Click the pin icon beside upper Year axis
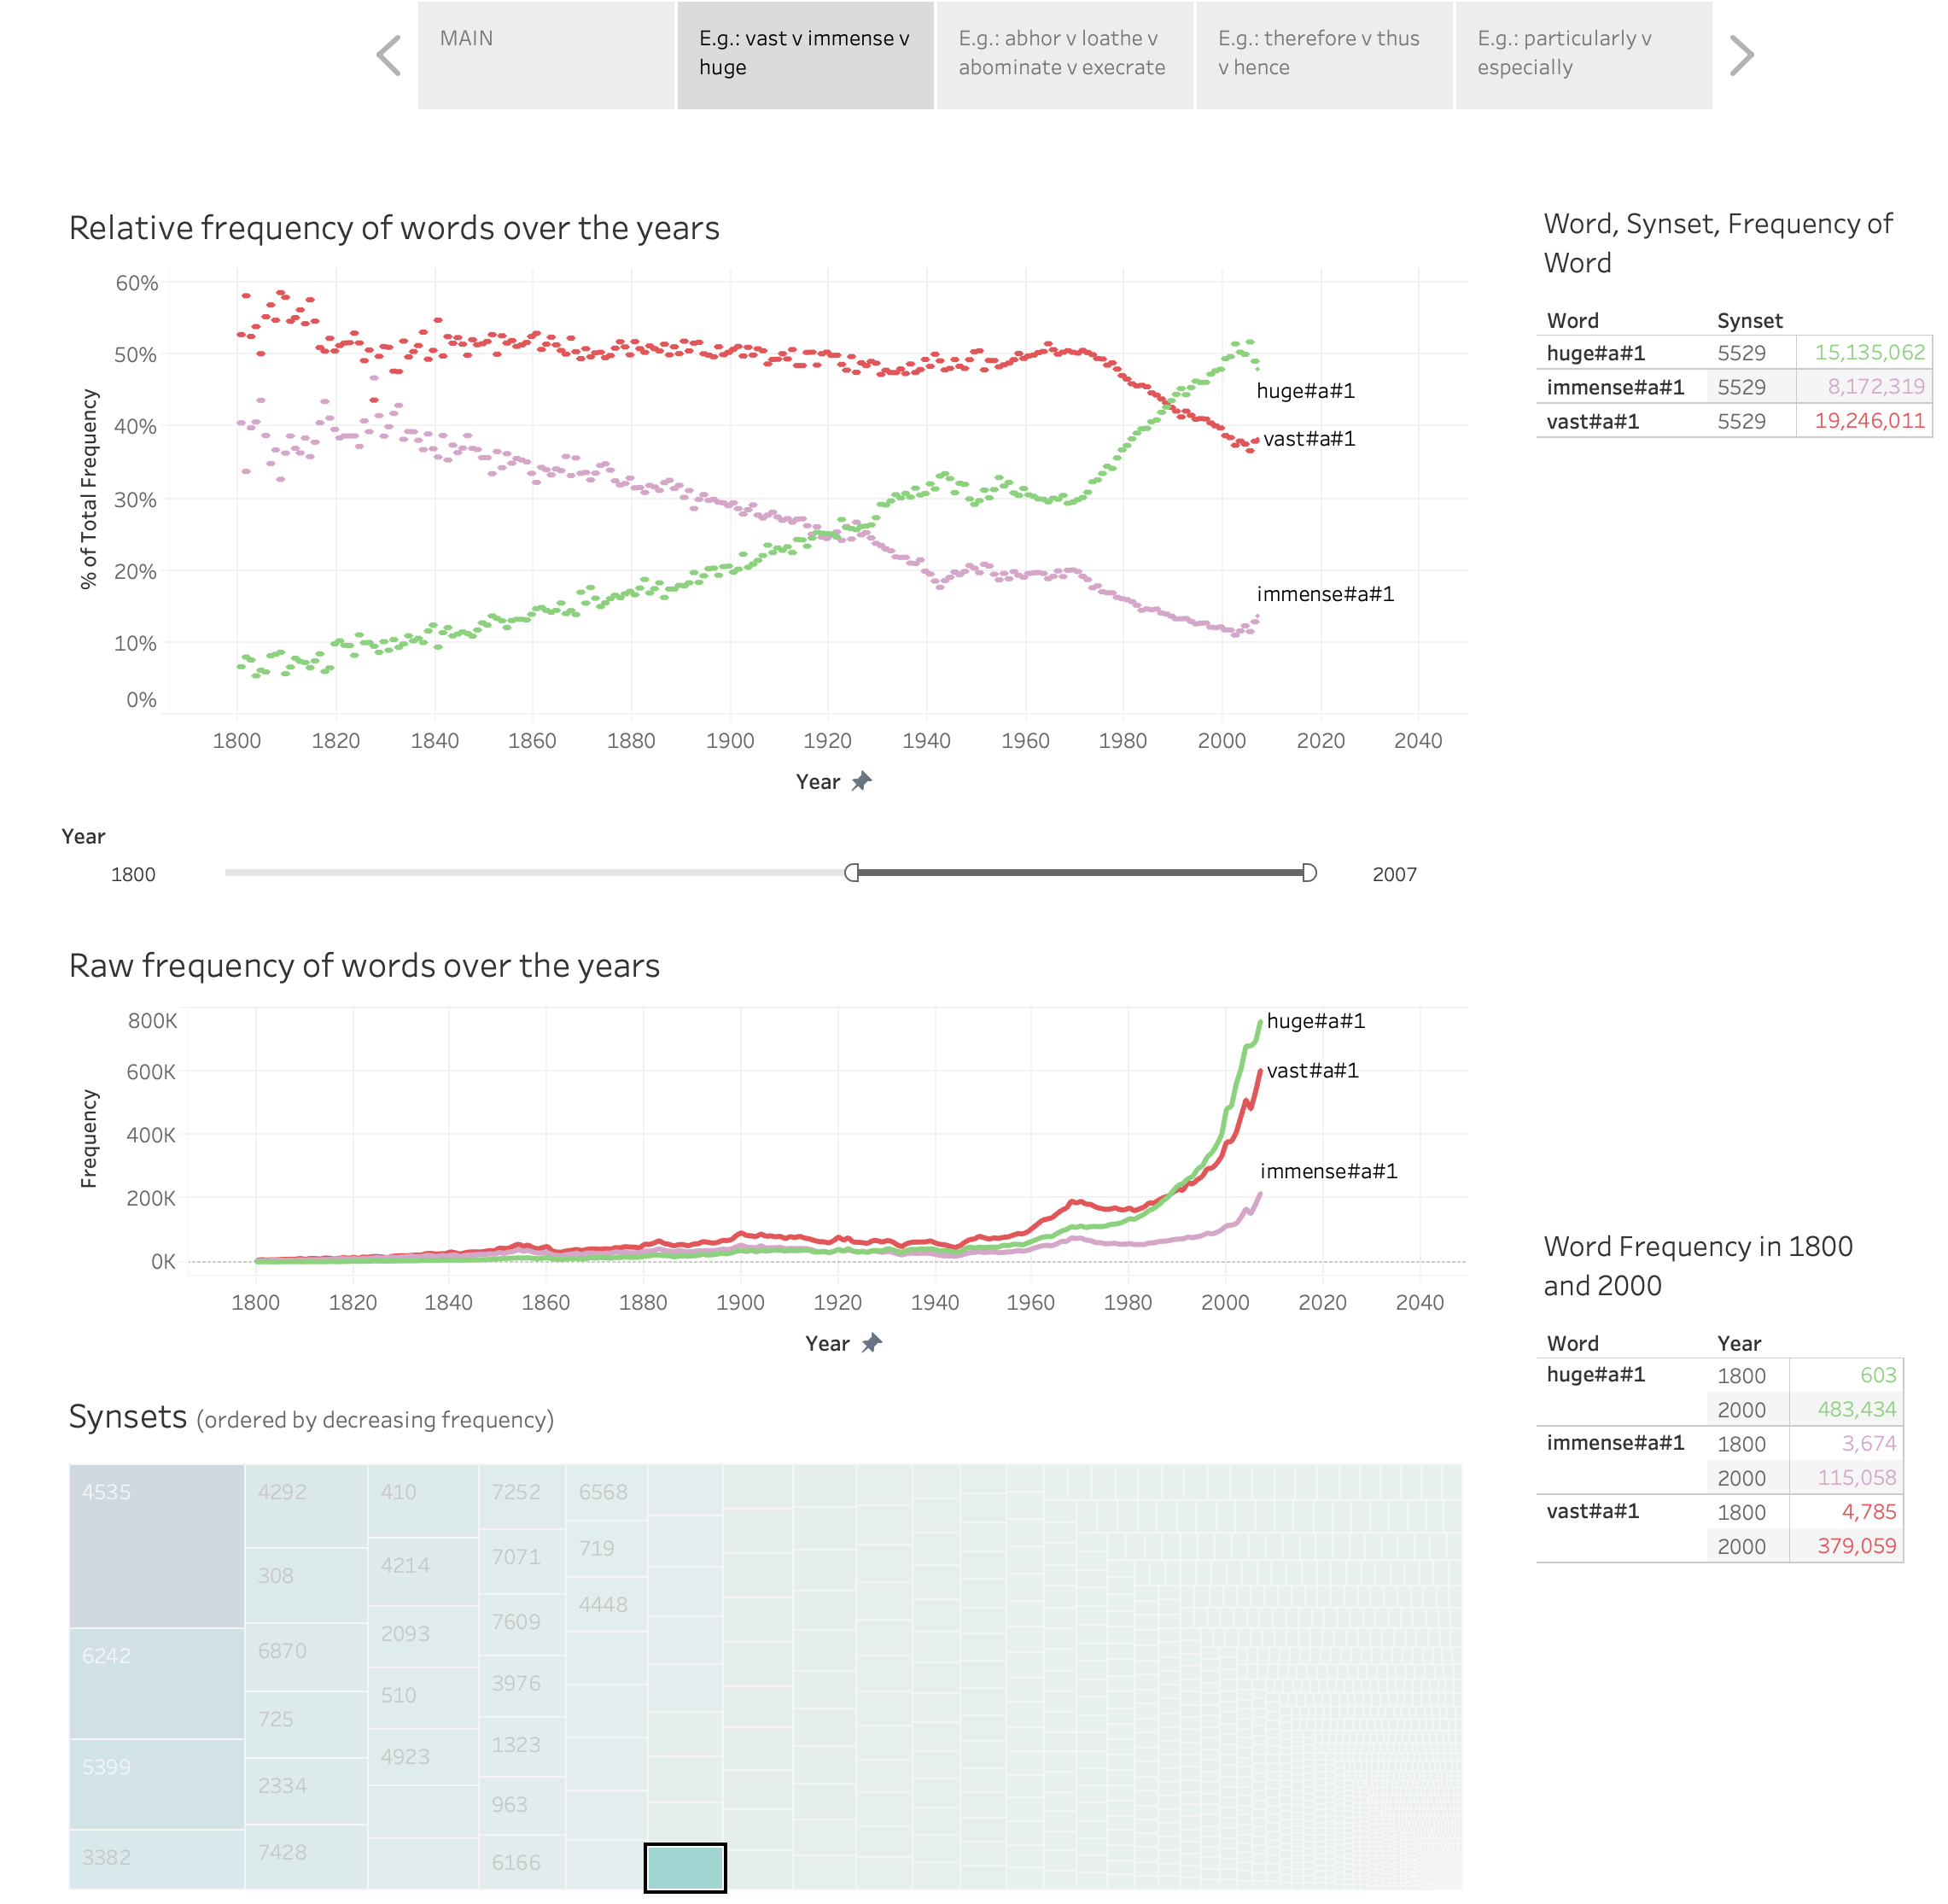Image resolution: width=1948 pixels, height=1904 pixels. [861, 781]
